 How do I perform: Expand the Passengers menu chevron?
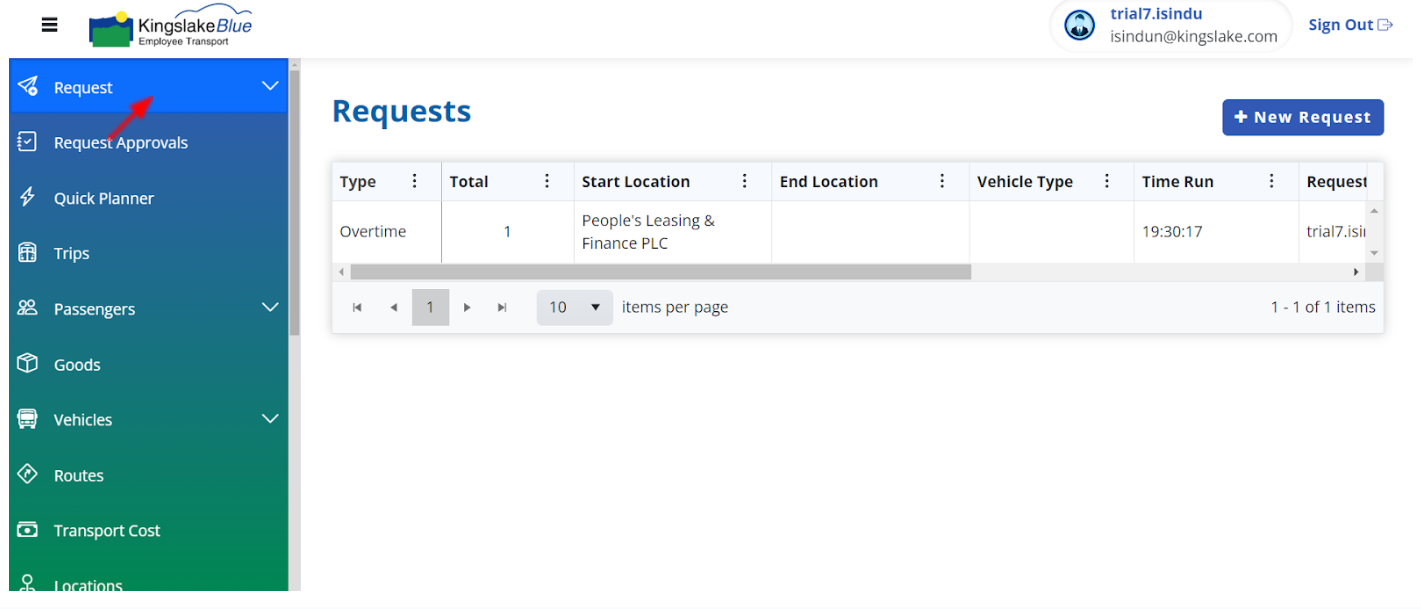[x=270, y=307]
